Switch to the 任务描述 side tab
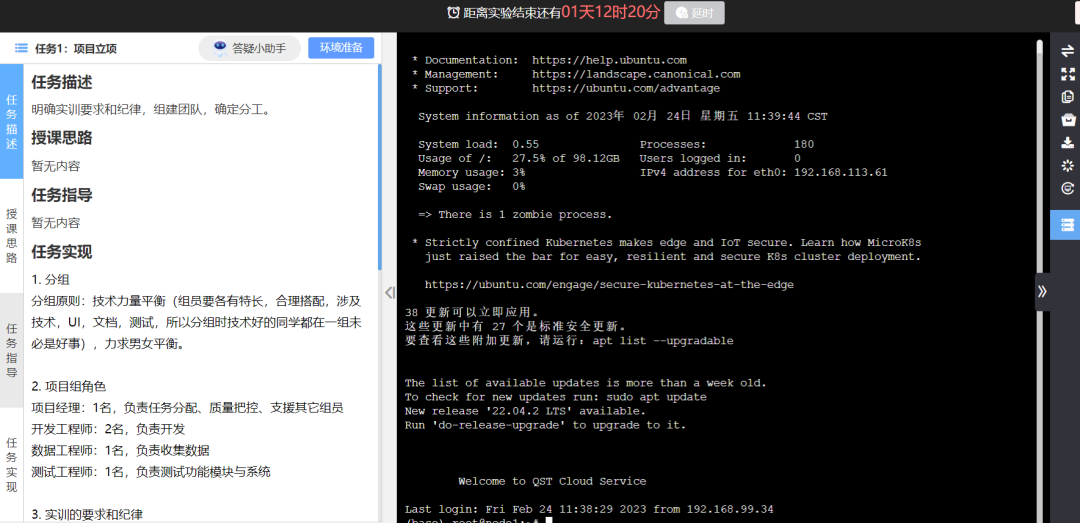 12,121
